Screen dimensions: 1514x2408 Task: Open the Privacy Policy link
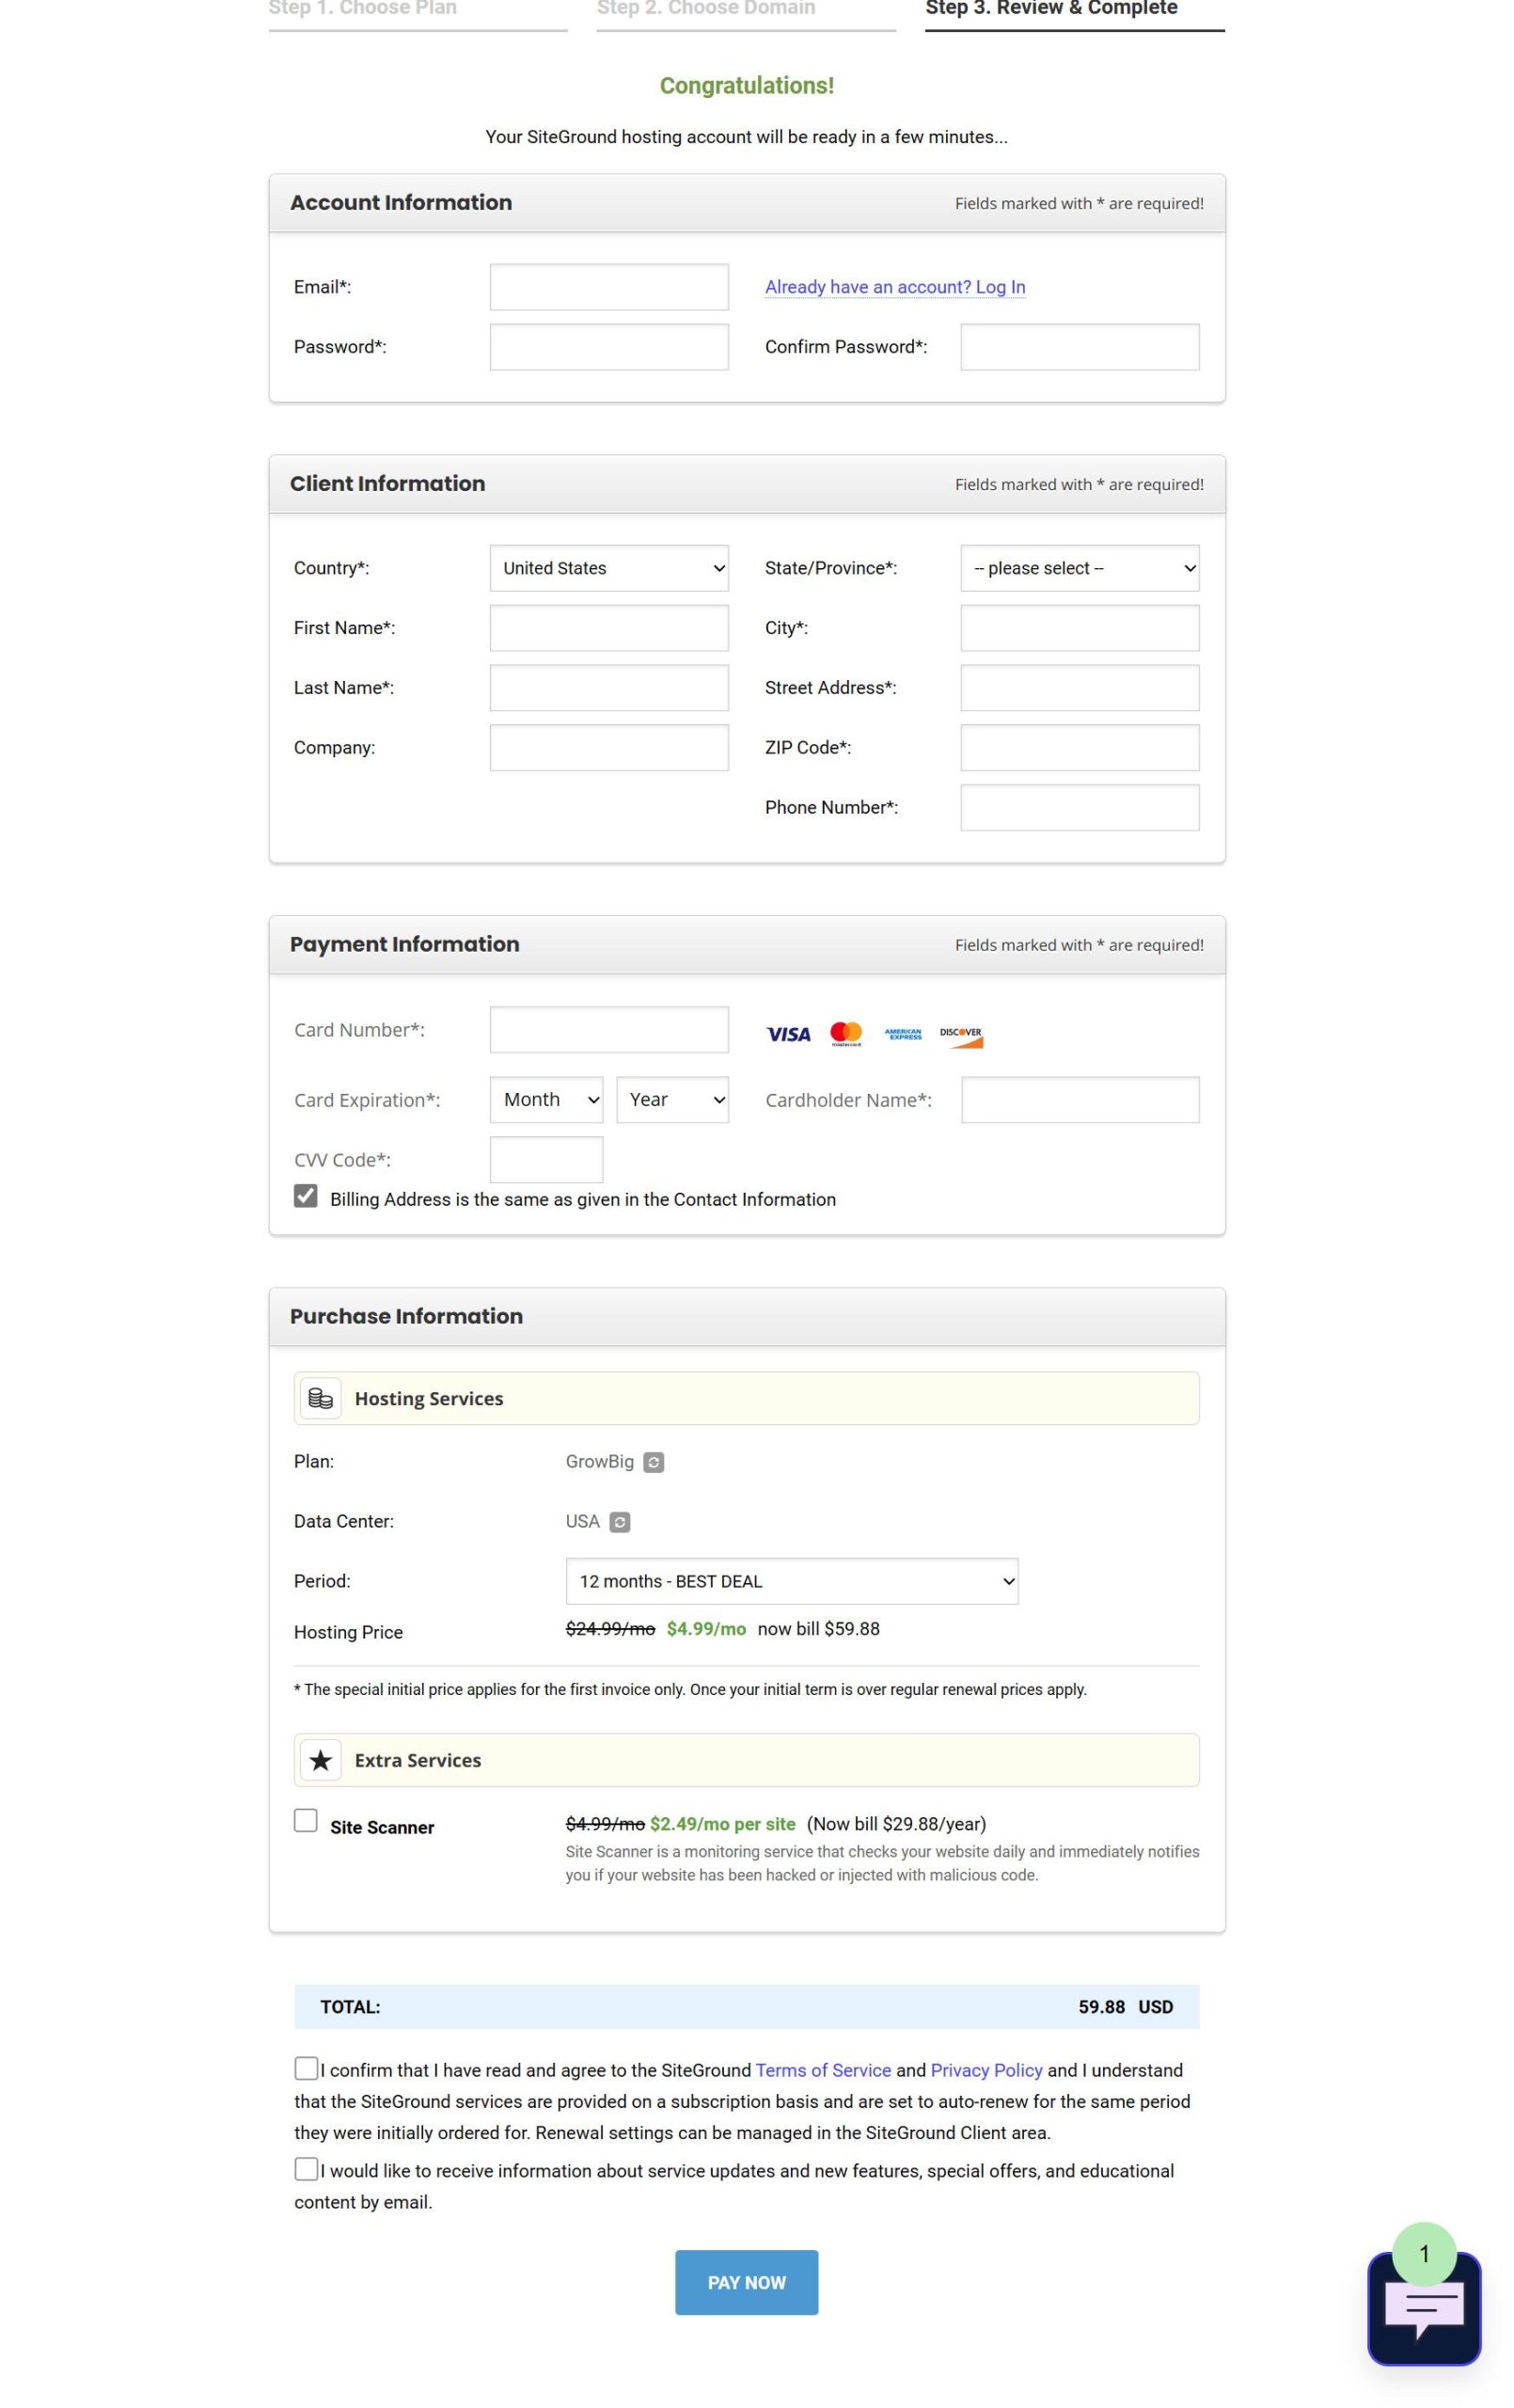[x=986, y=2070]
